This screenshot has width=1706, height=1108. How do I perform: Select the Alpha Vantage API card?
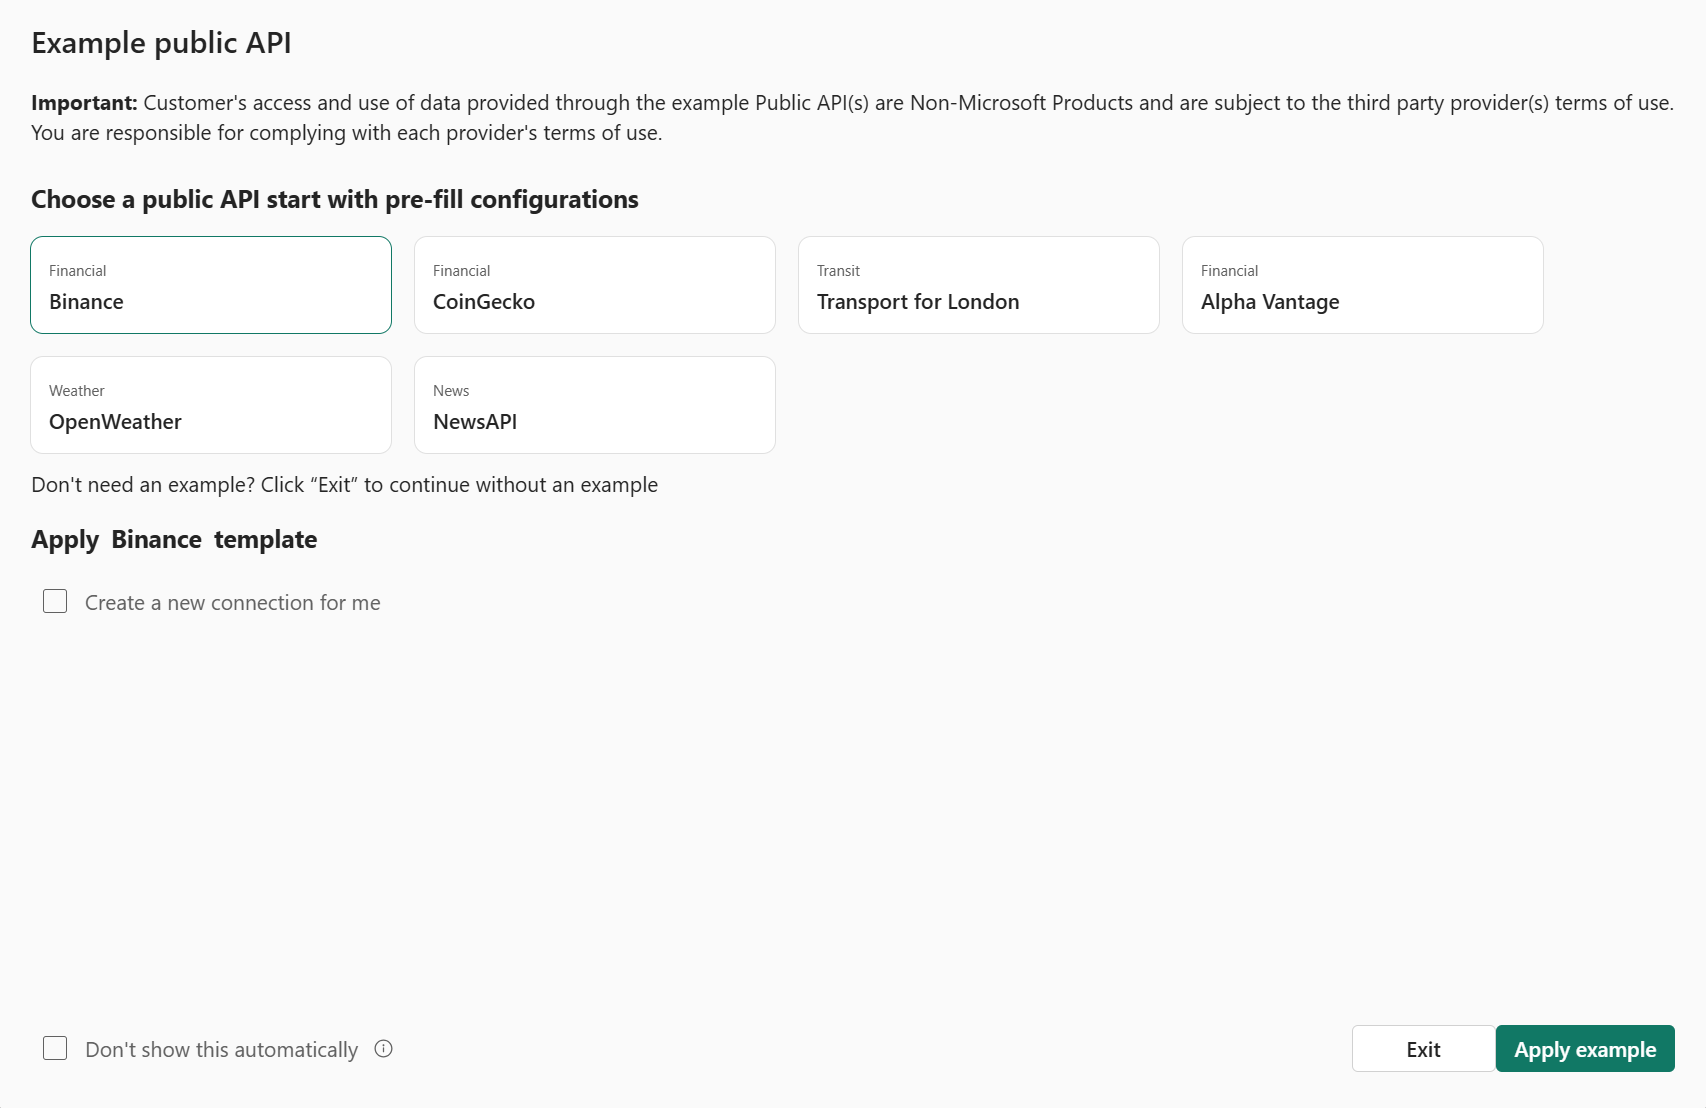coord(1362,285)
